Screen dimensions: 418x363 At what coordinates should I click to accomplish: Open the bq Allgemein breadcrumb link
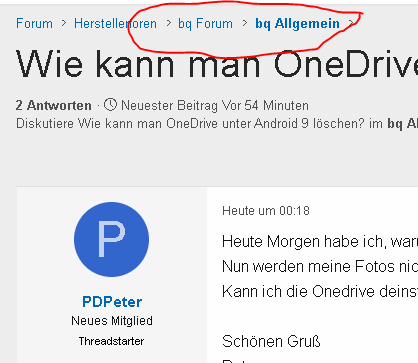pos(297,24)
